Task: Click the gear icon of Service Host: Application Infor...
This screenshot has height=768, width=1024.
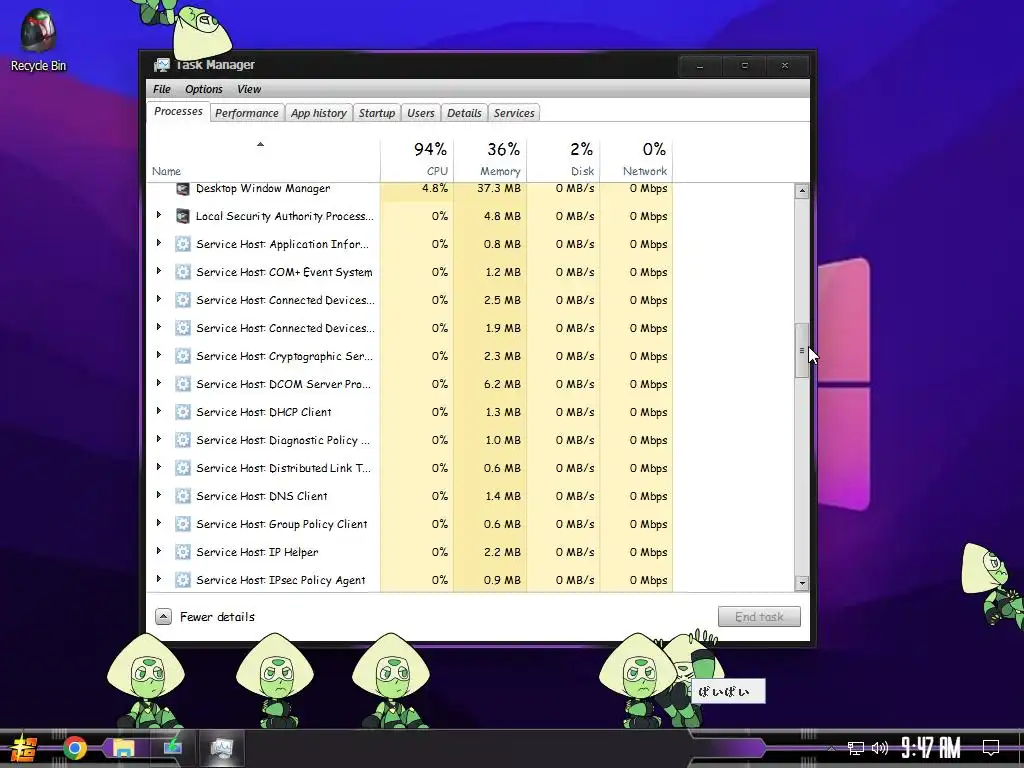Action: (x=183, y=244)
